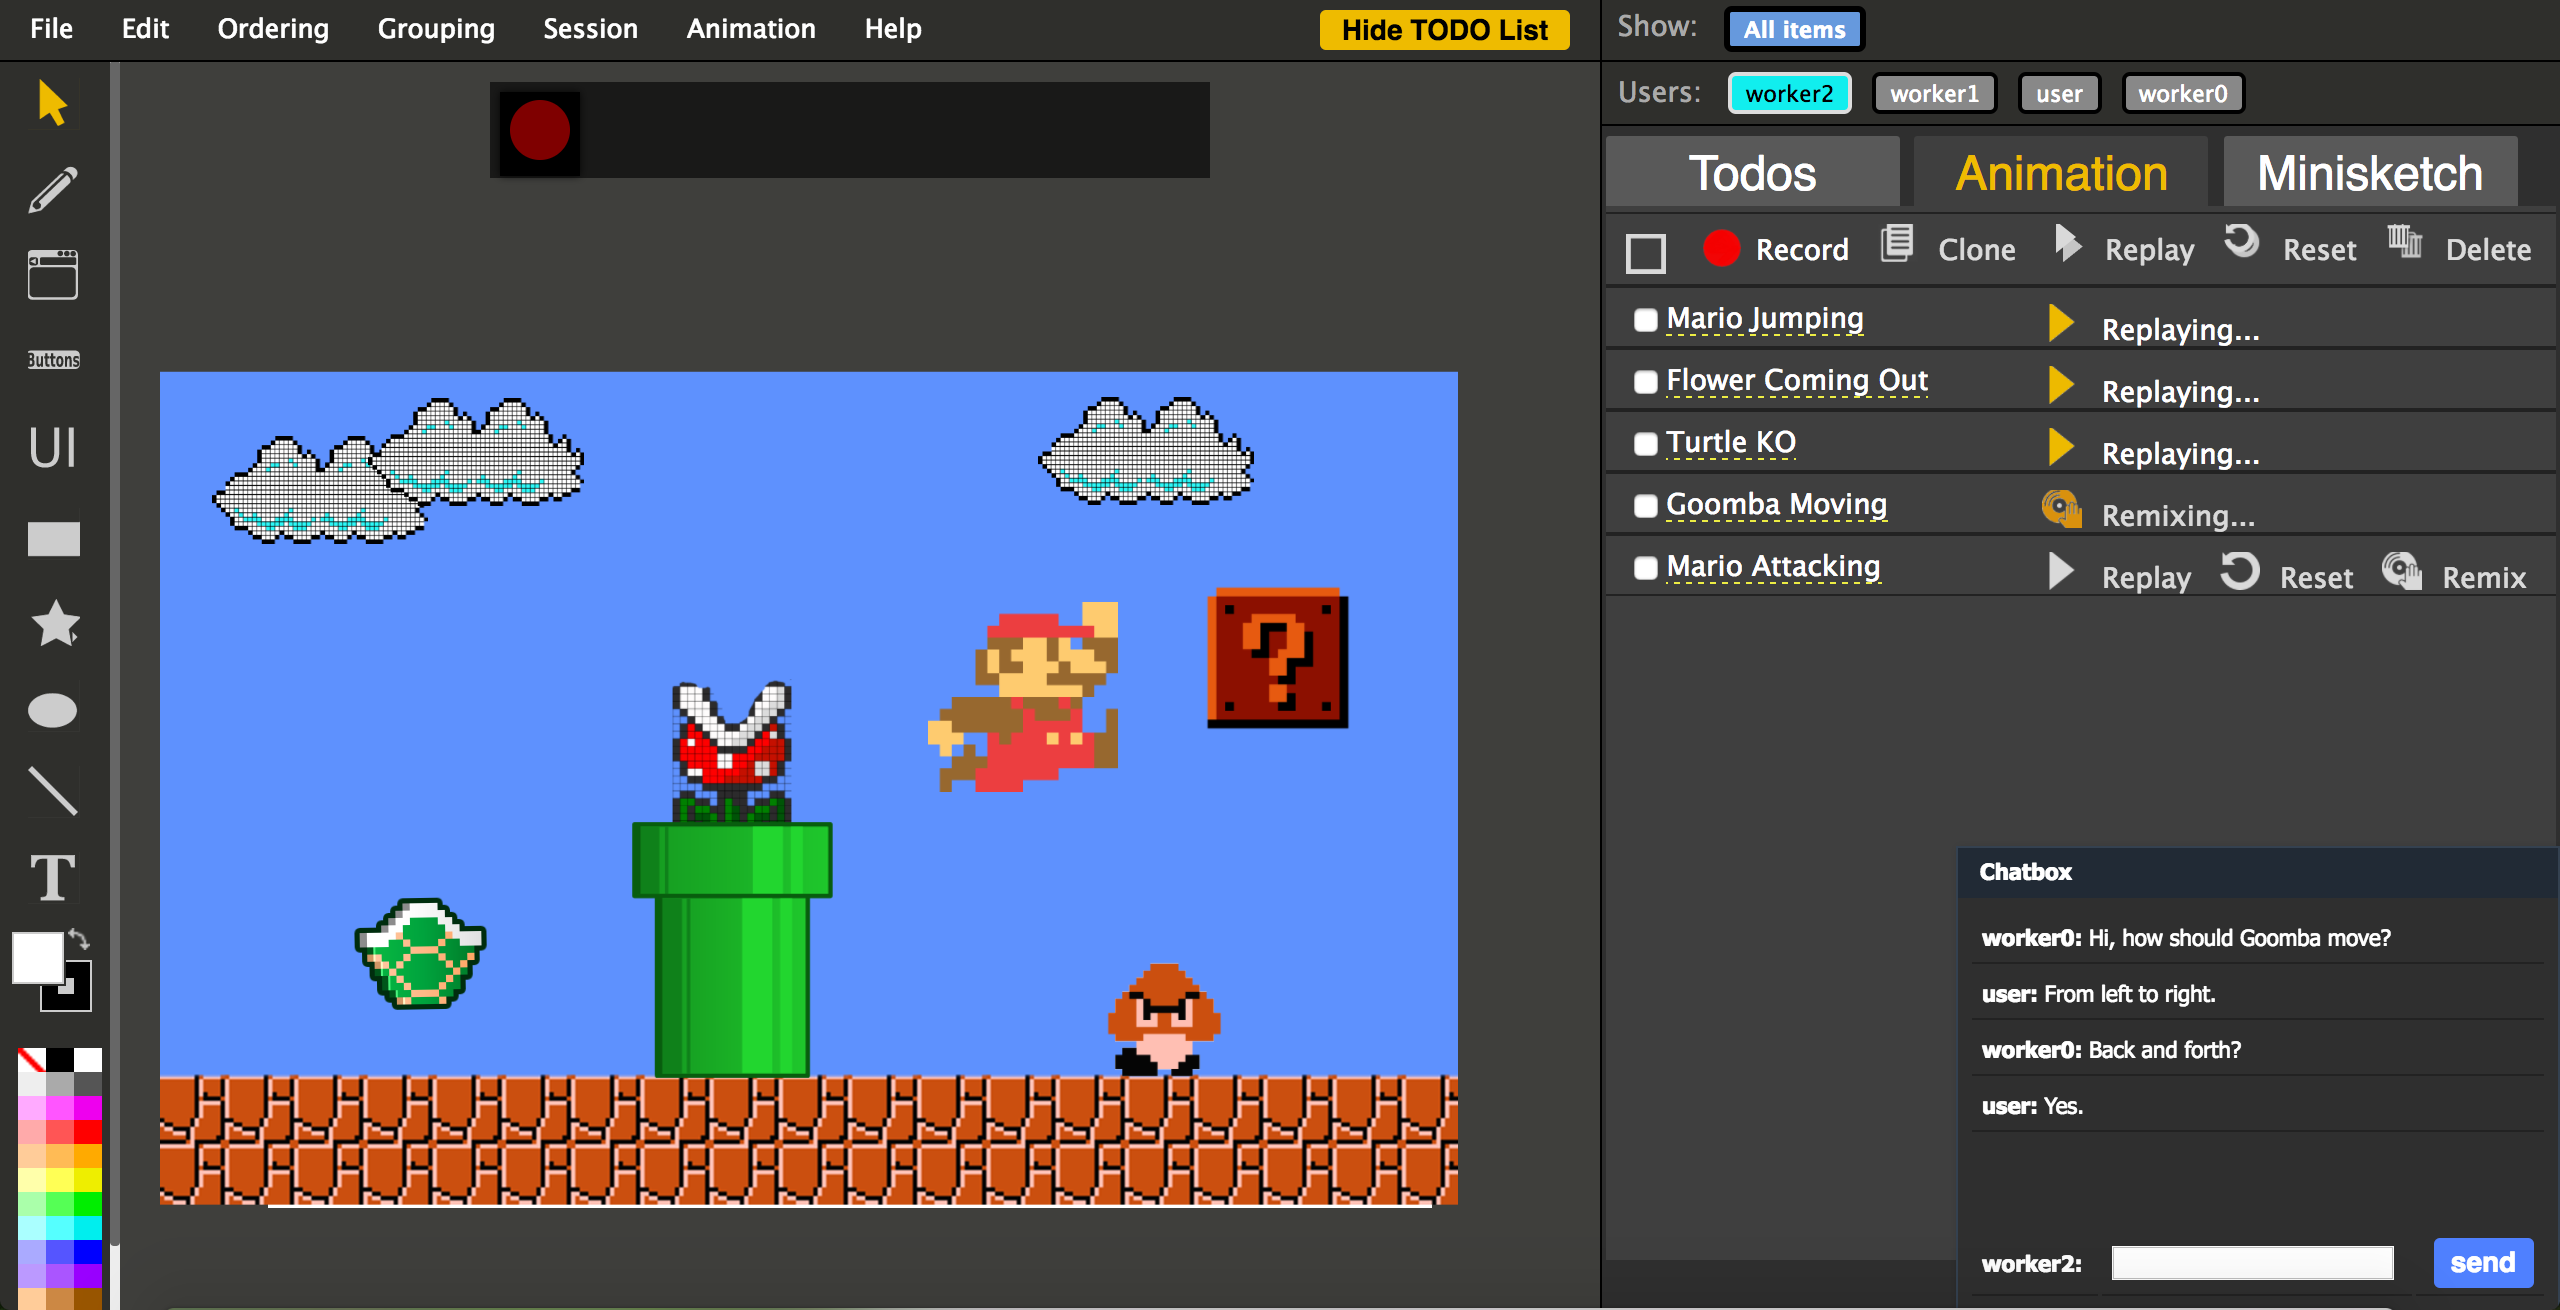2560x1310 pixels.
Task: Click the Chatbox header bar
Action: click(x=2257, y=871)
